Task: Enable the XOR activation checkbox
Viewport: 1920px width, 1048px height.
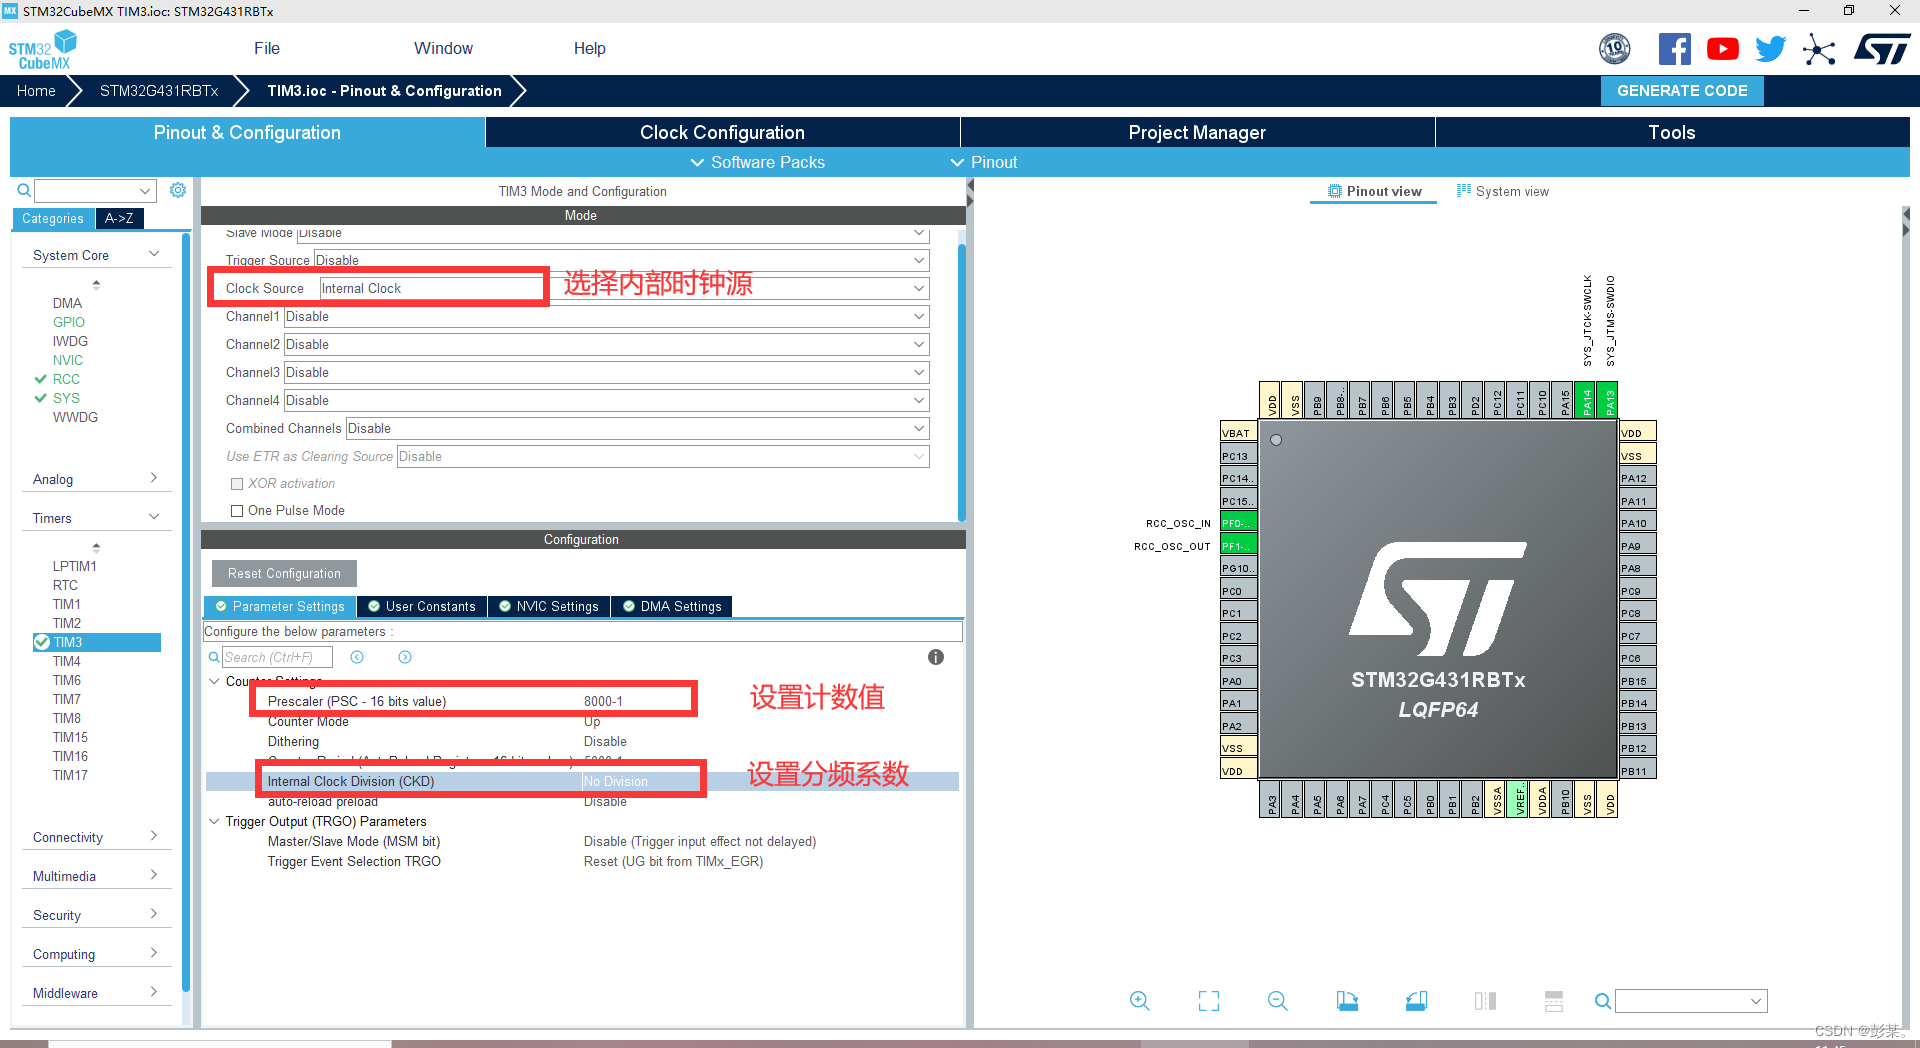Action: (x=237, y=484)
